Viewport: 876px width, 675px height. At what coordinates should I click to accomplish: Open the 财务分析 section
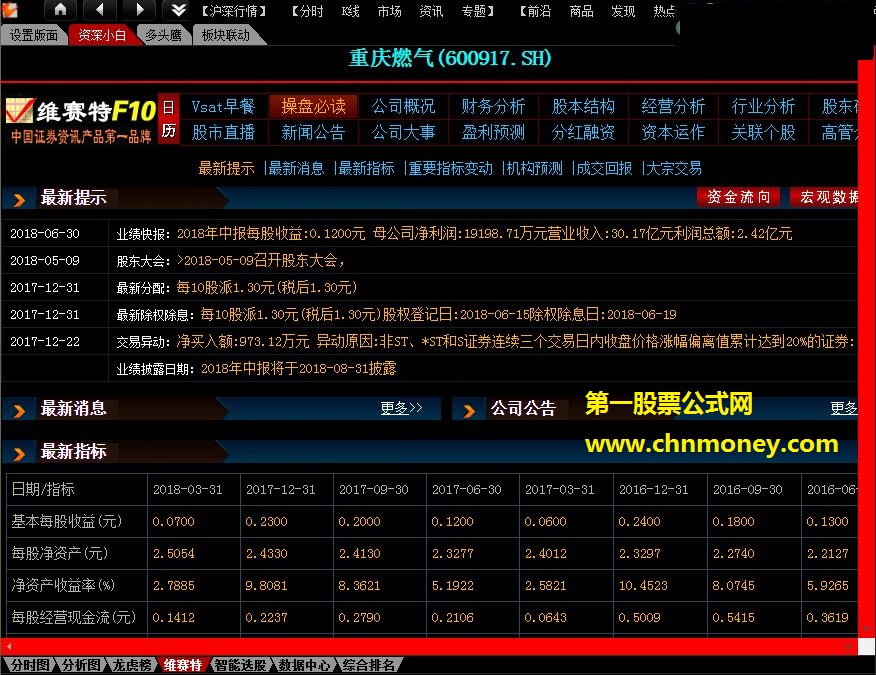point(493,106)
